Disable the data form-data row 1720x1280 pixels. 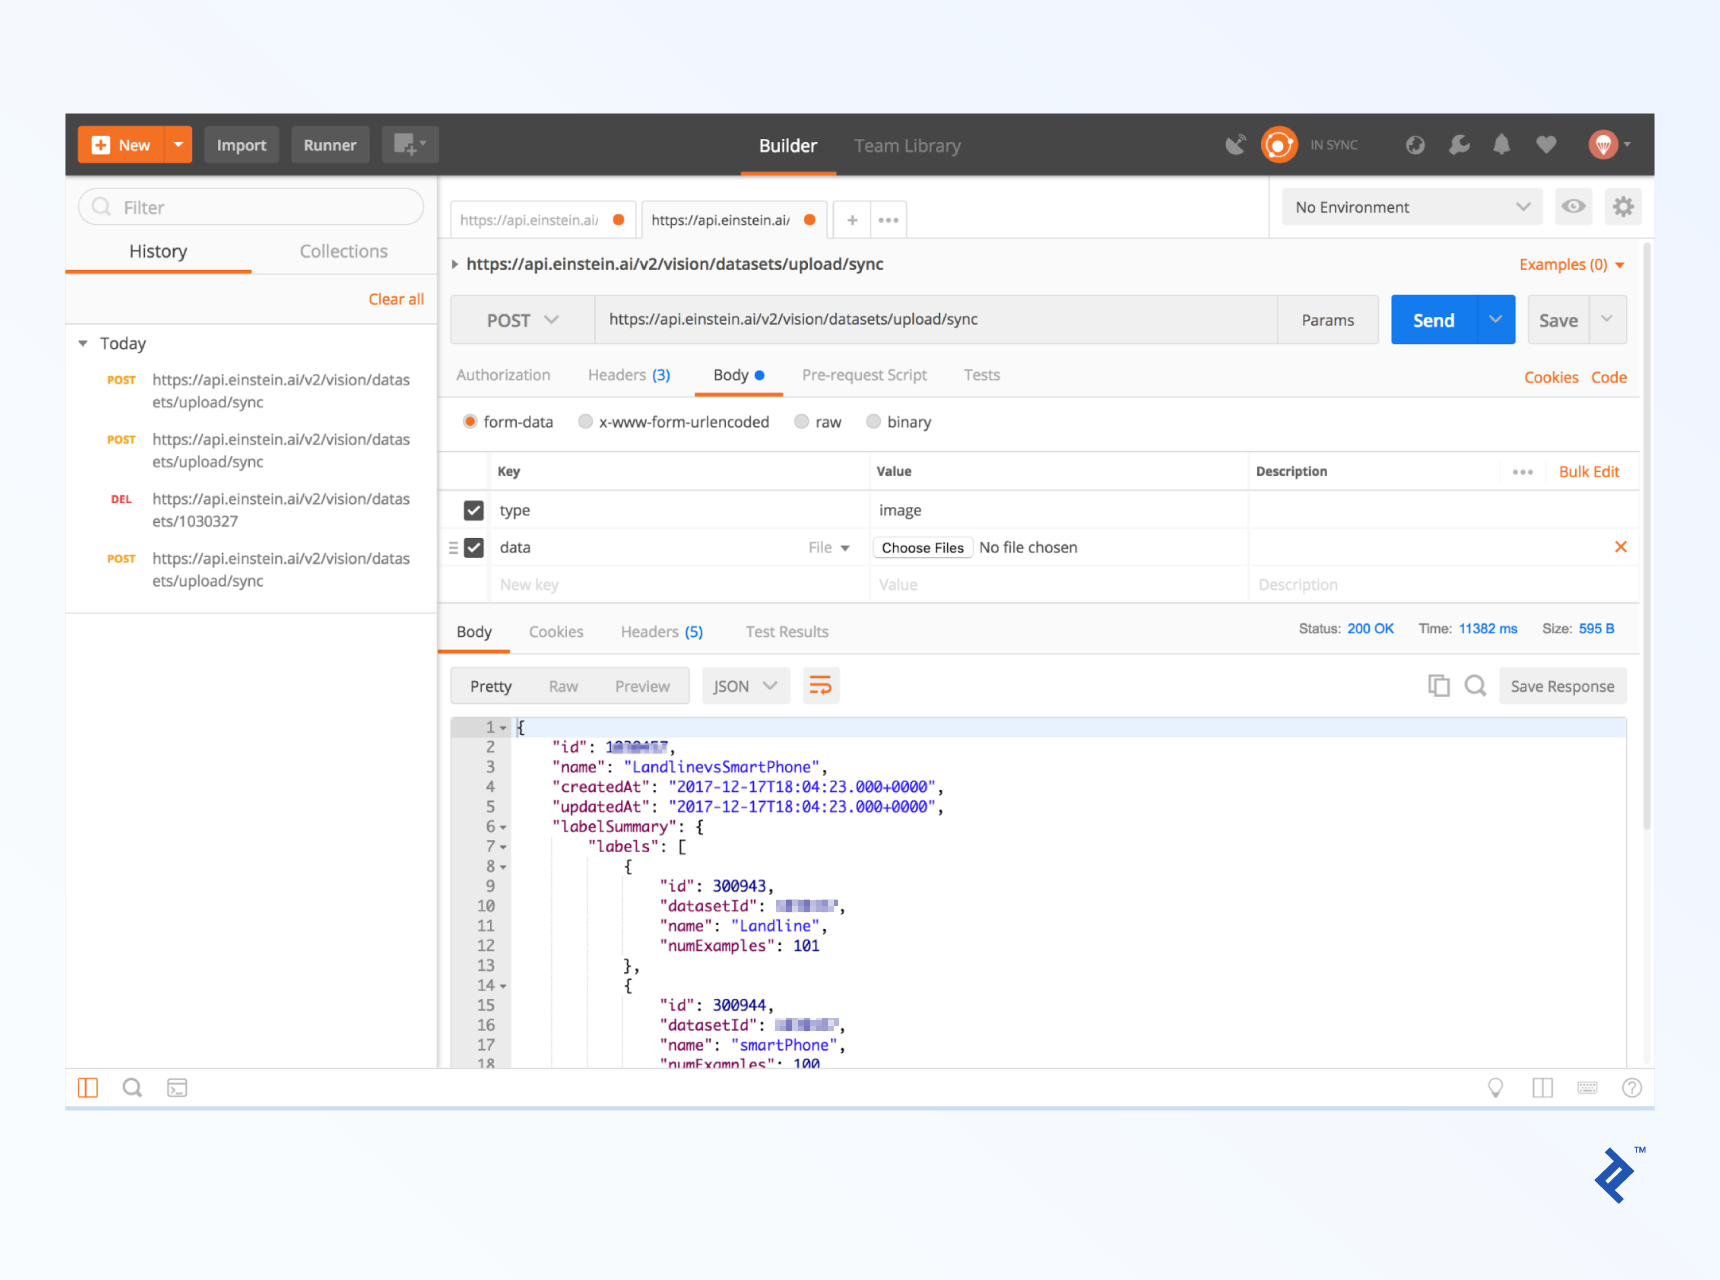coord(472,547)
